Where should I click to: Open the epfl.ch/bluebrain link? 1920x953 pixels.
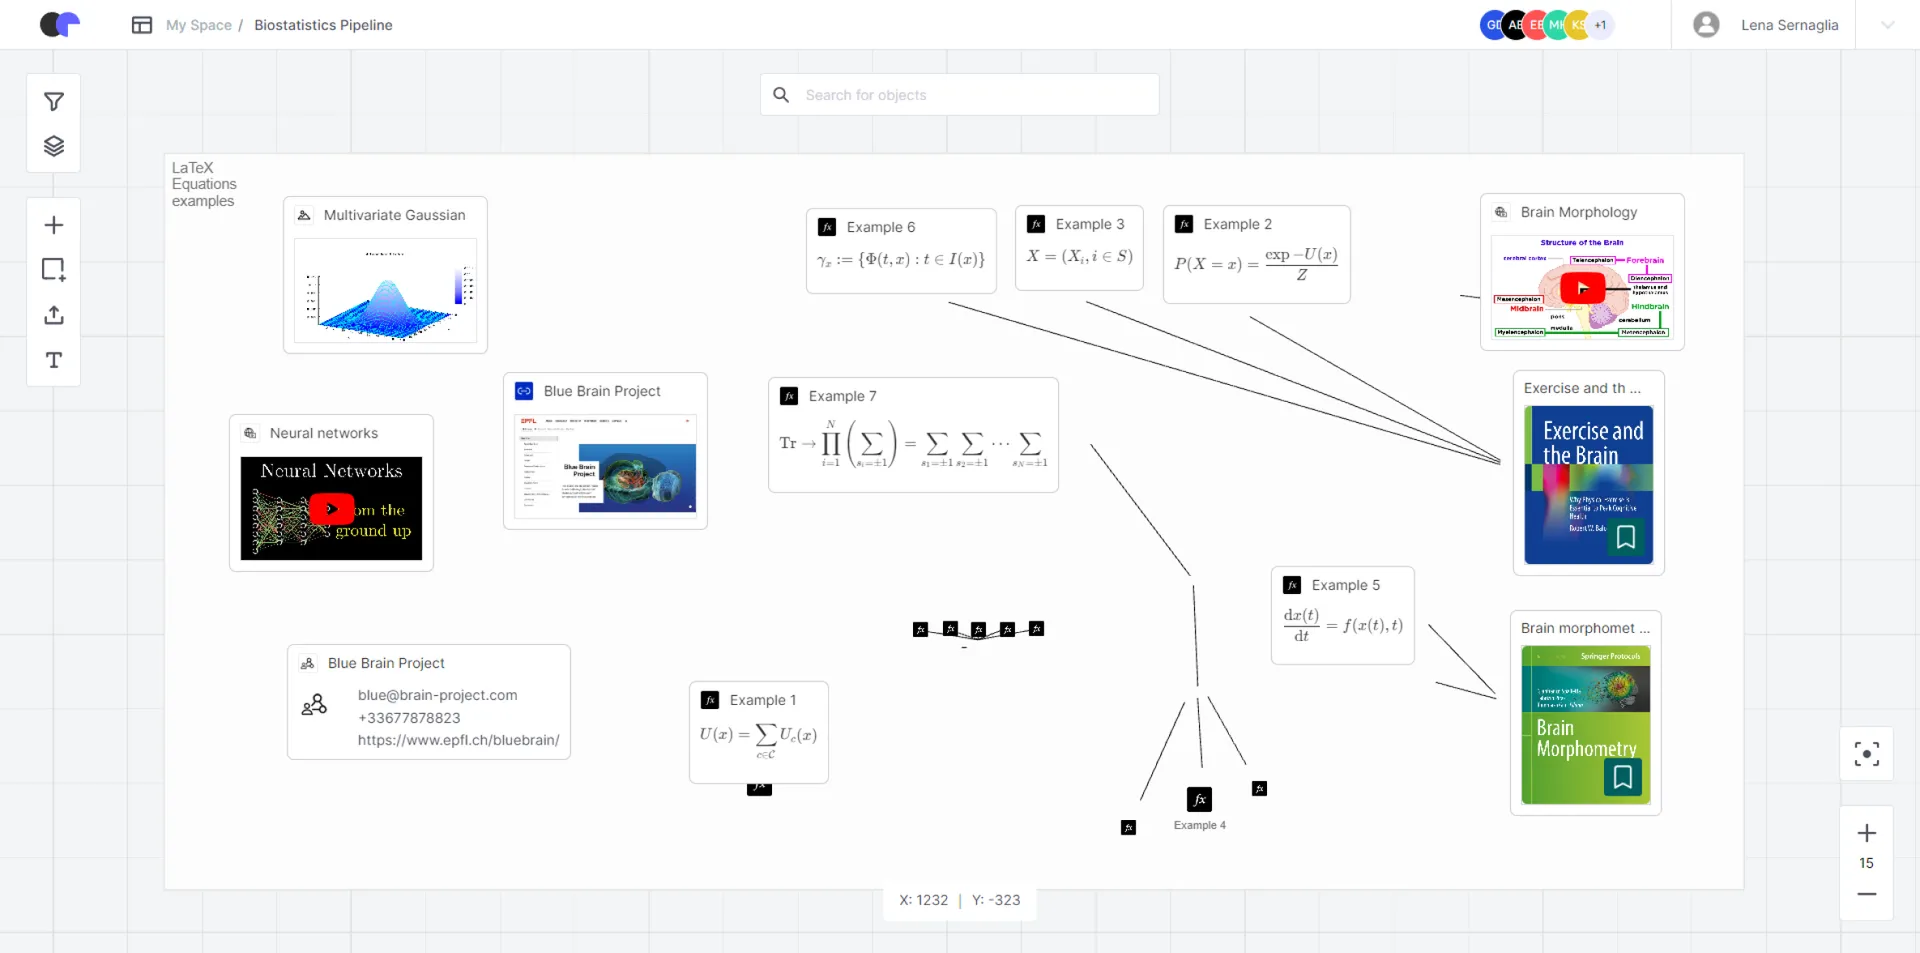[x=458, y=740]
